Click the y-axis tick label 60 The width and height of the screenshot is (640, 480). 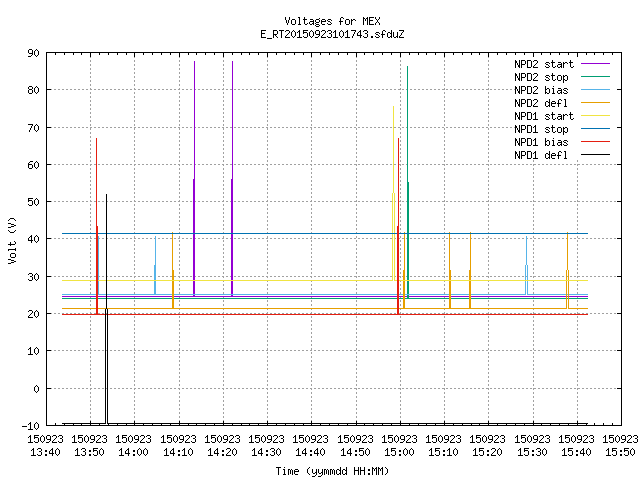pyautogui.click(x=33, y=165)
